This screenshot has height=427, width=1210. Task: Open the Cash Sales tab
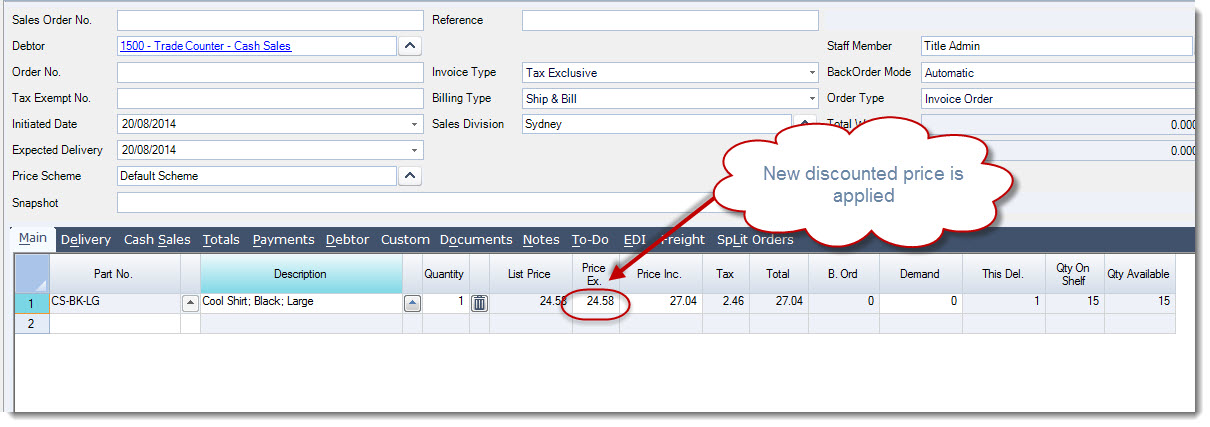pos(157,240)
